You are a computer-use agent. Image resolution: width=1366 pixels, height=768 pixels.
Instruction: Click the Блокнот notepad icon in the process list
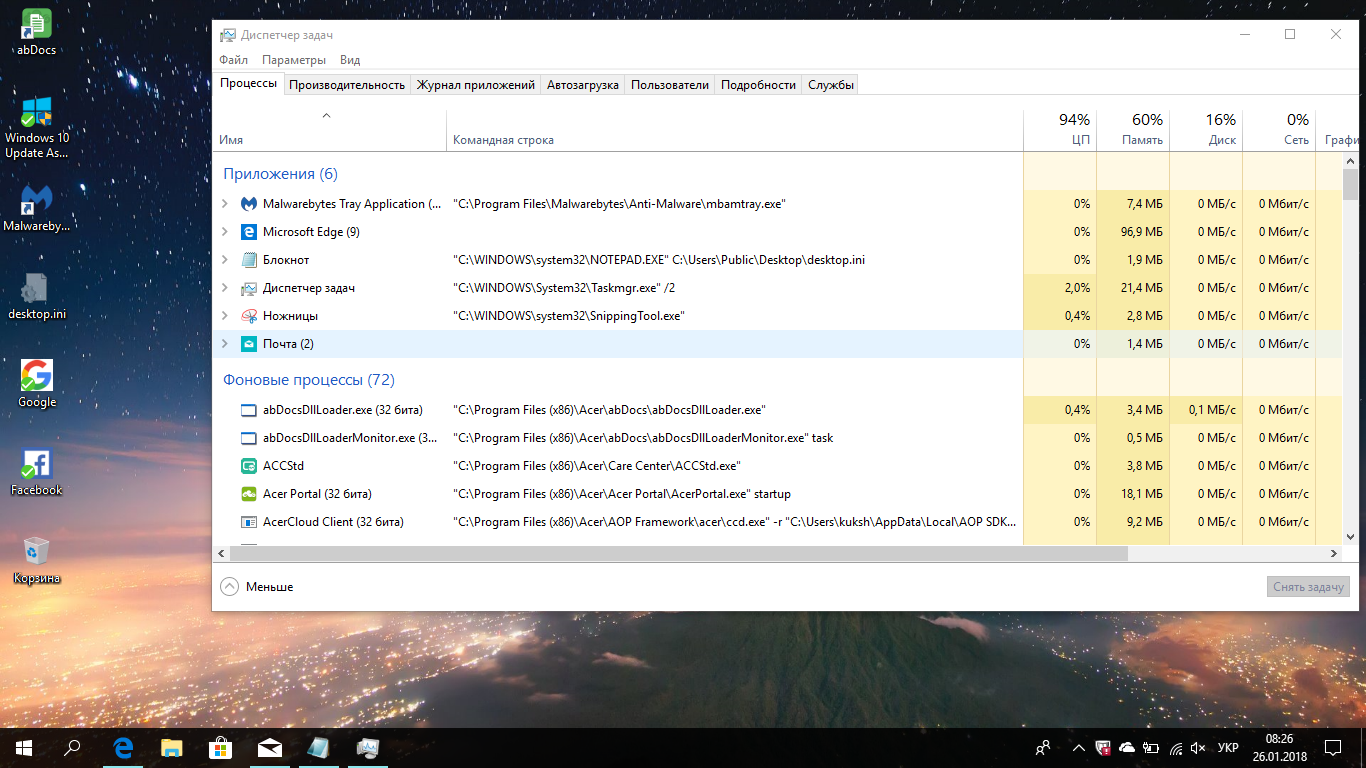point(249,260)
